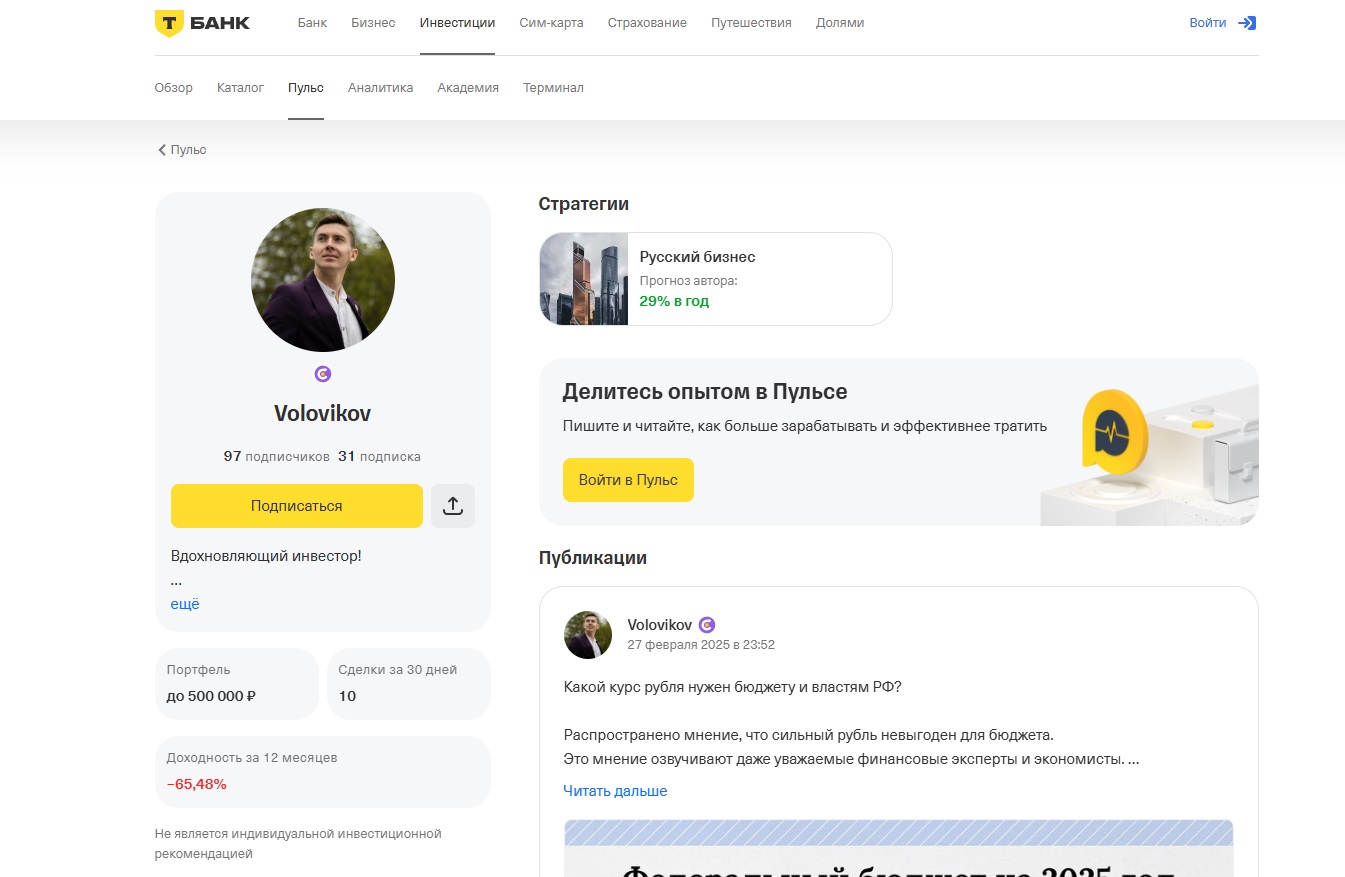Click the −65,48% return value
The height and width of the screenshot is (877, 1345).
(x=197, y=784)
